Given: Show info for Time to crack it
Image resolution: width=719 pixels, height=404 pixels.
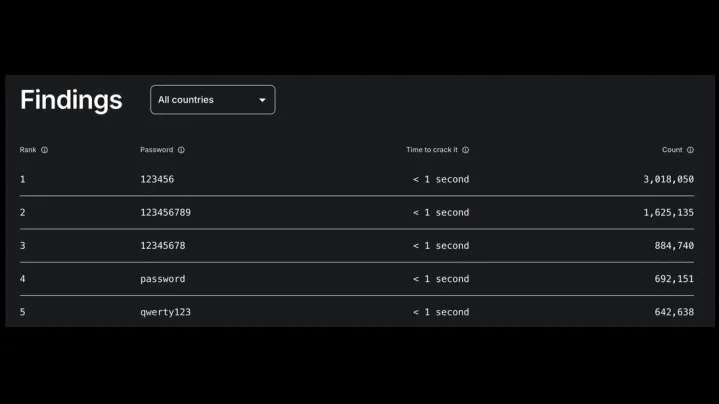Looking at the screenshot, I should click(466, 150).
